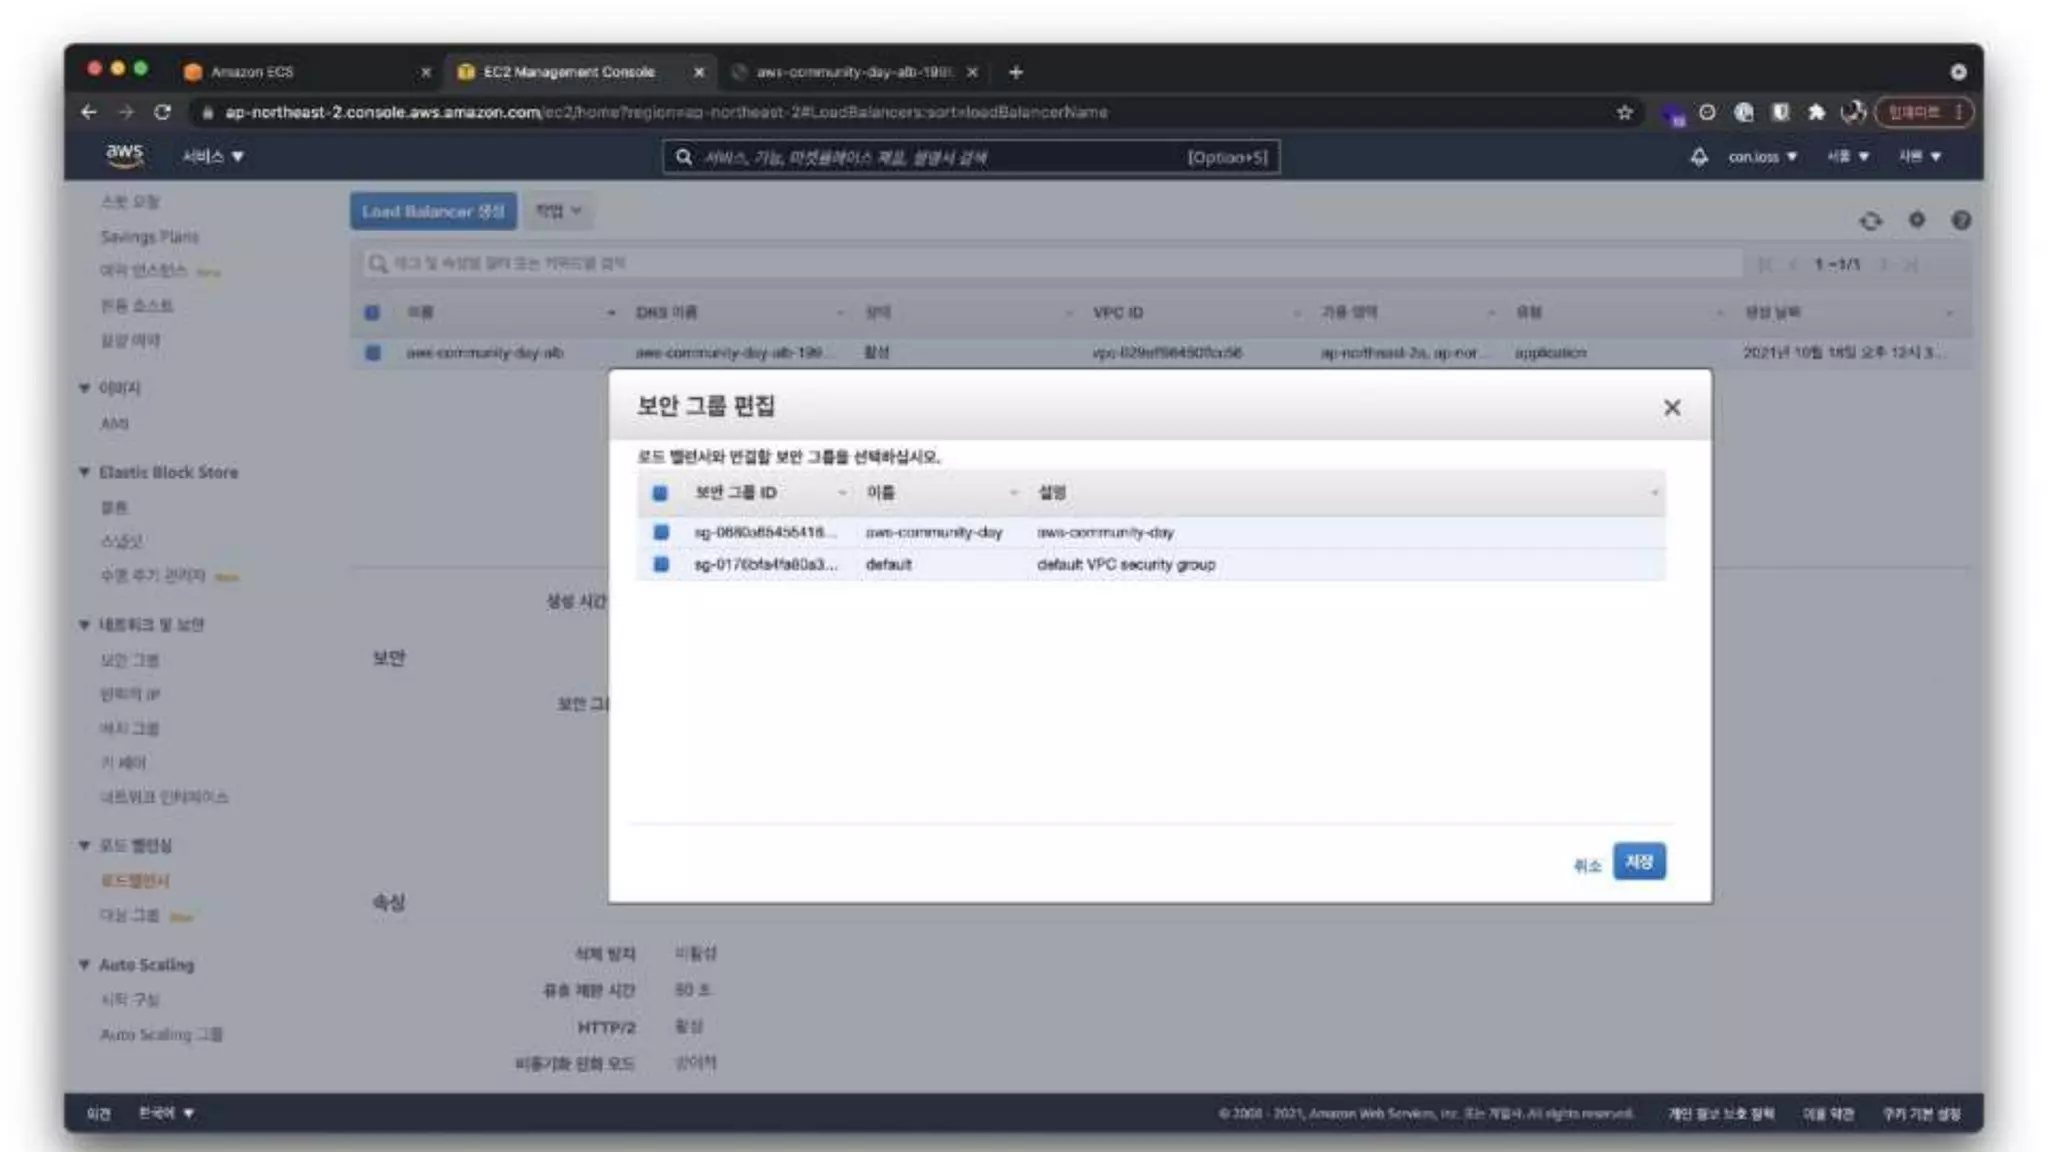Uncheck the aws-community-day security group checkbox

[661, 532]
